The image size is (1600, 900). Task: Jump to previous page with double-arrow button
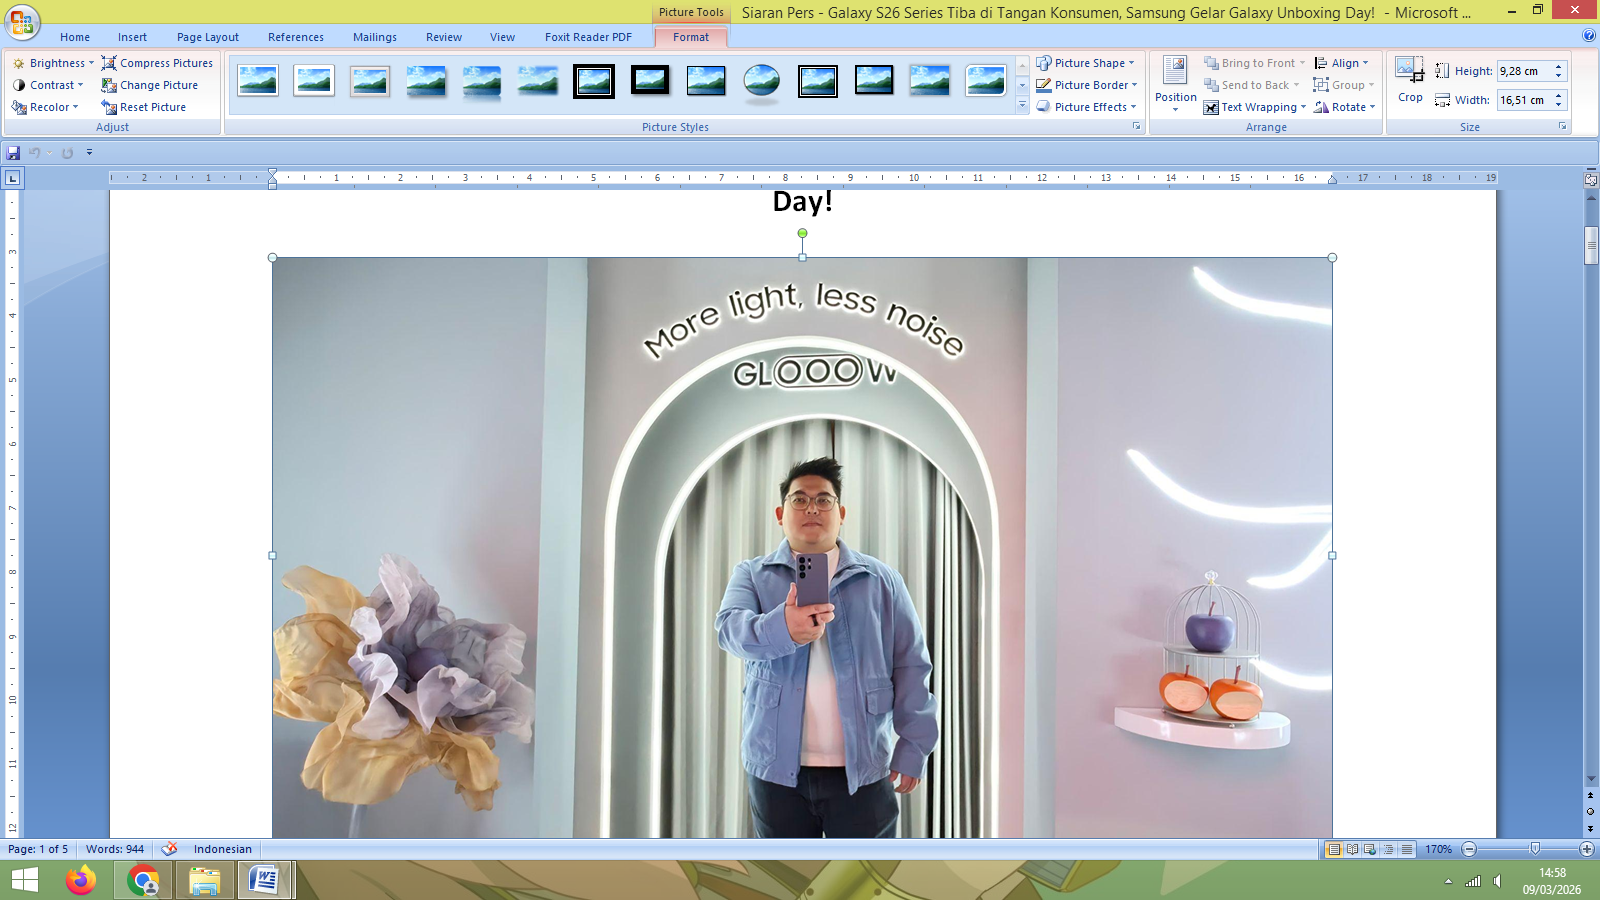[1591, 796]
